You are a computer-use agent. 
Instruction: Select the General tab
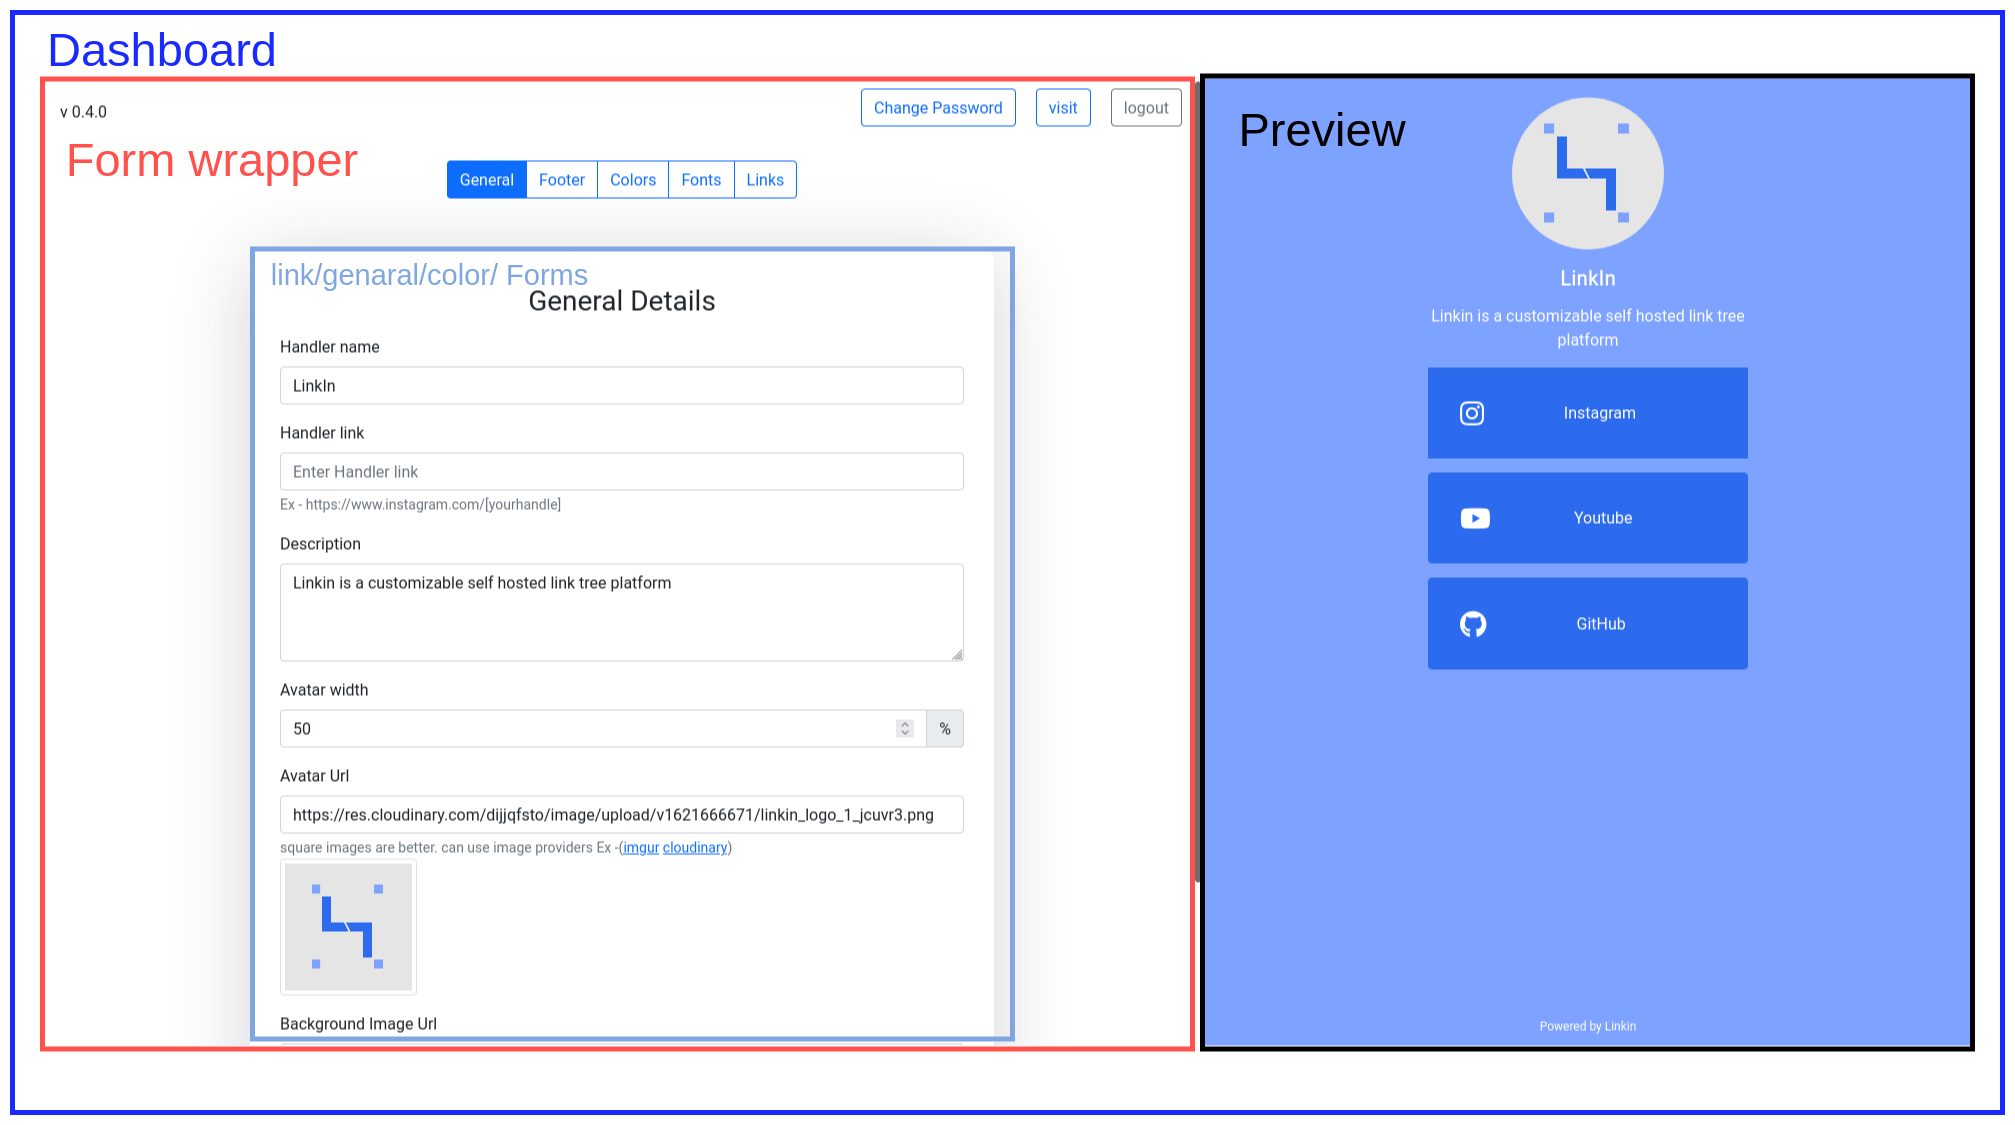point(484,179)
